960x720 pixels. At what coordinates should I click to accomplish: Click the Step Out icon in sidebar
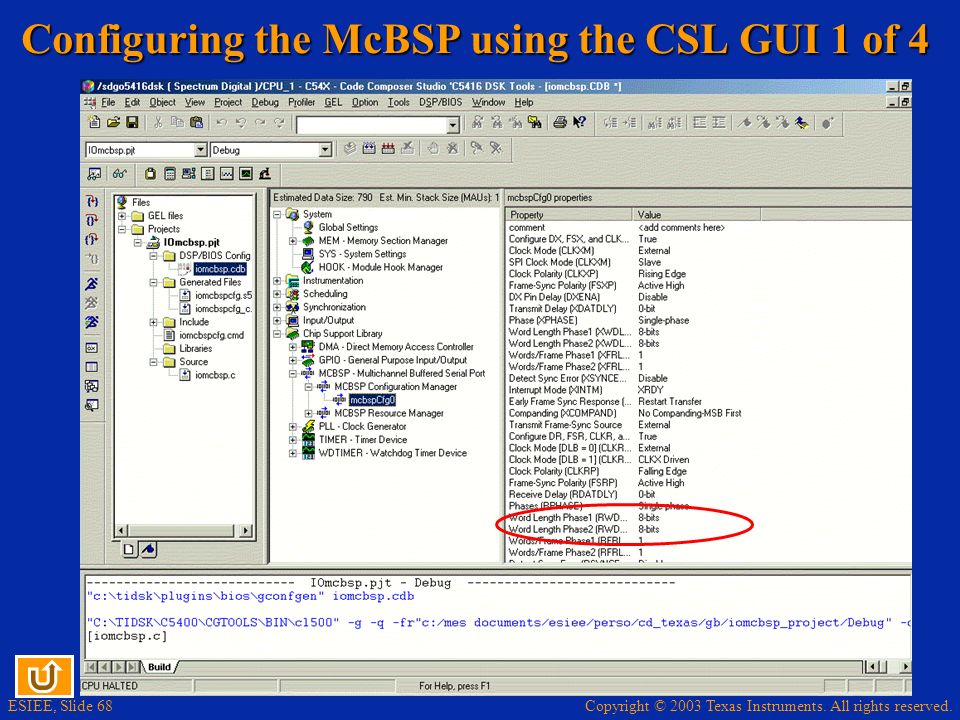click(x=92, y=239)
